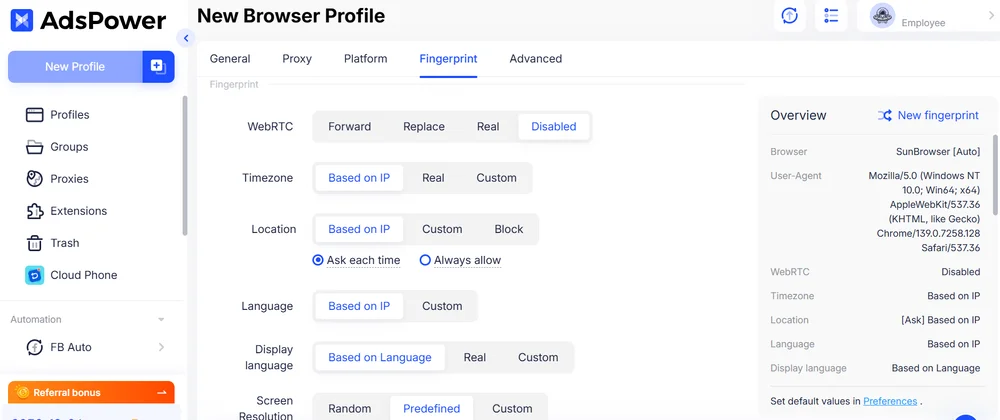Set WebRTC to Forward
Viewport: 1000px width, 420px height.
(349, 127)
